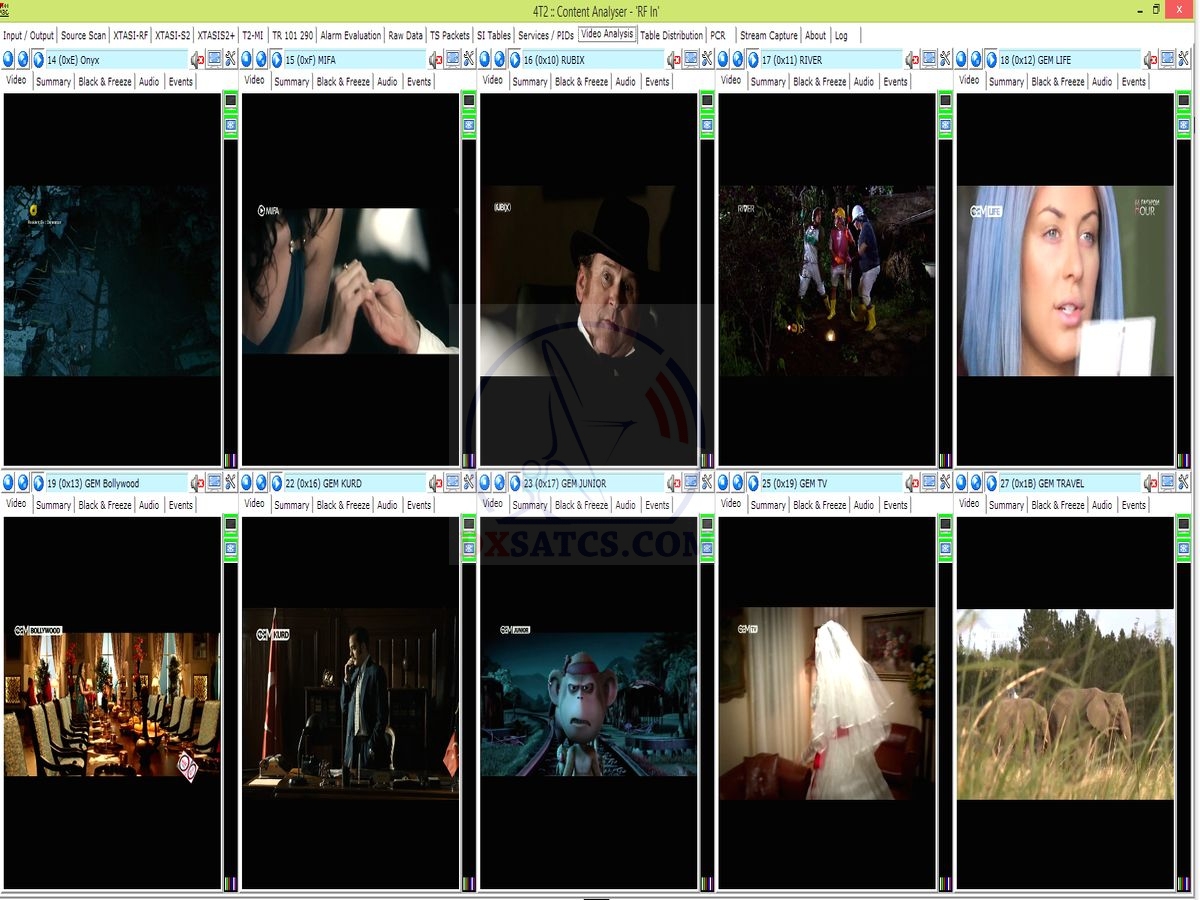Switch to the Stream Capture tab

pyautogui.click(x=768, y=36)
